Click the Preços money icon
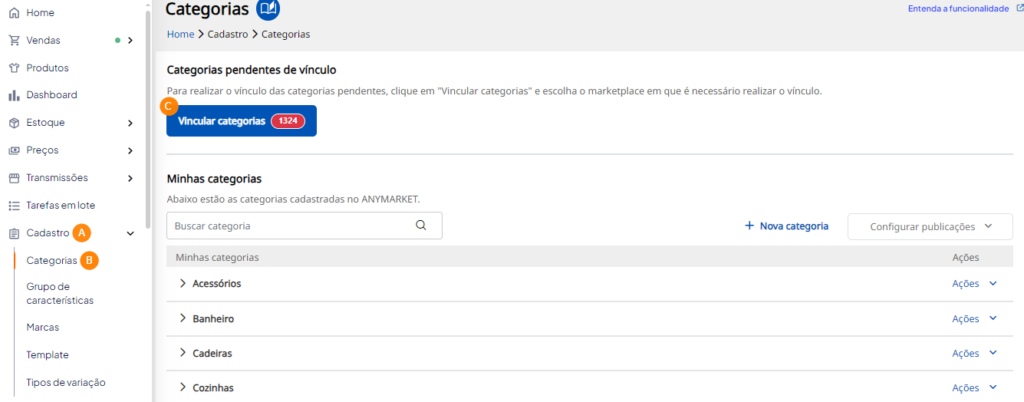Image resolution: width=1024 pixels, height=402 pixels. tap(14, 150)
